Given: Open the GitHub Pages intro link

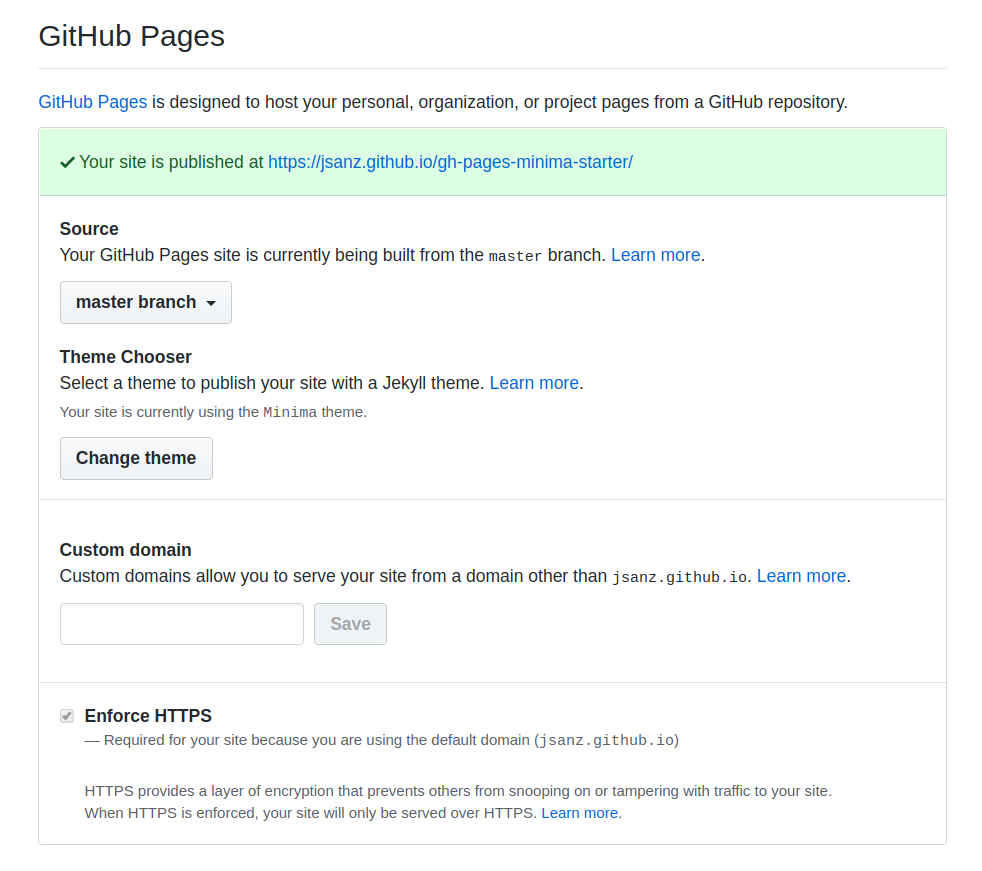Looking at the screenshot, I should [x=93, y=102].
